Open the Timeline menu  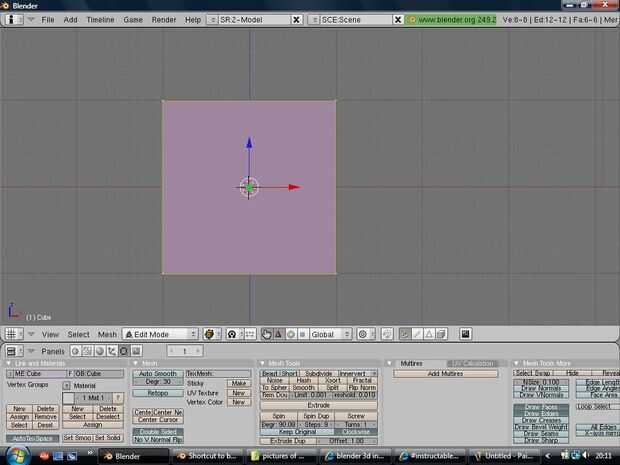point(100,19)
